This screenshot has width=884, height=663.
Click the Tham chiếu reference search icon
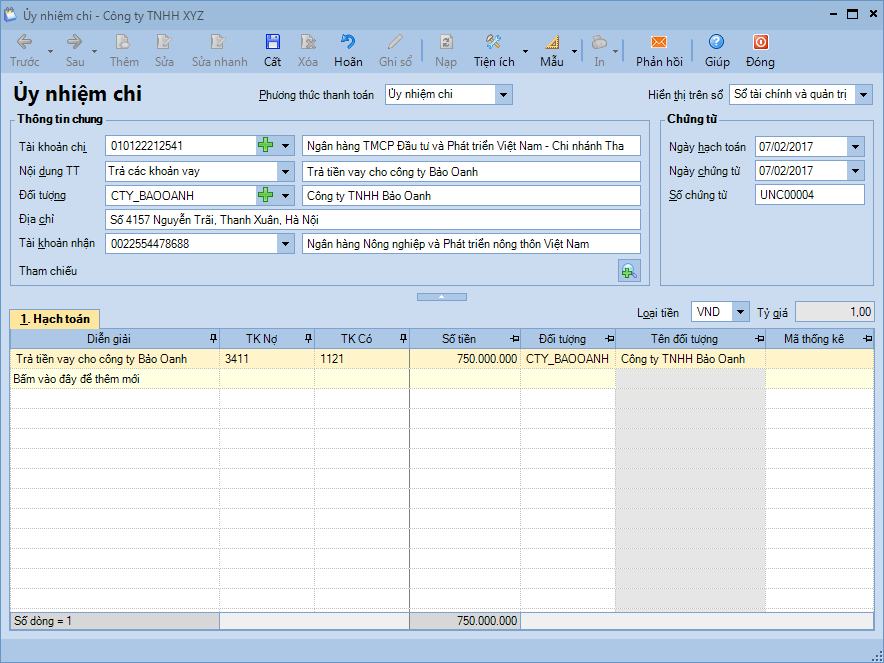tap(629, 271)
